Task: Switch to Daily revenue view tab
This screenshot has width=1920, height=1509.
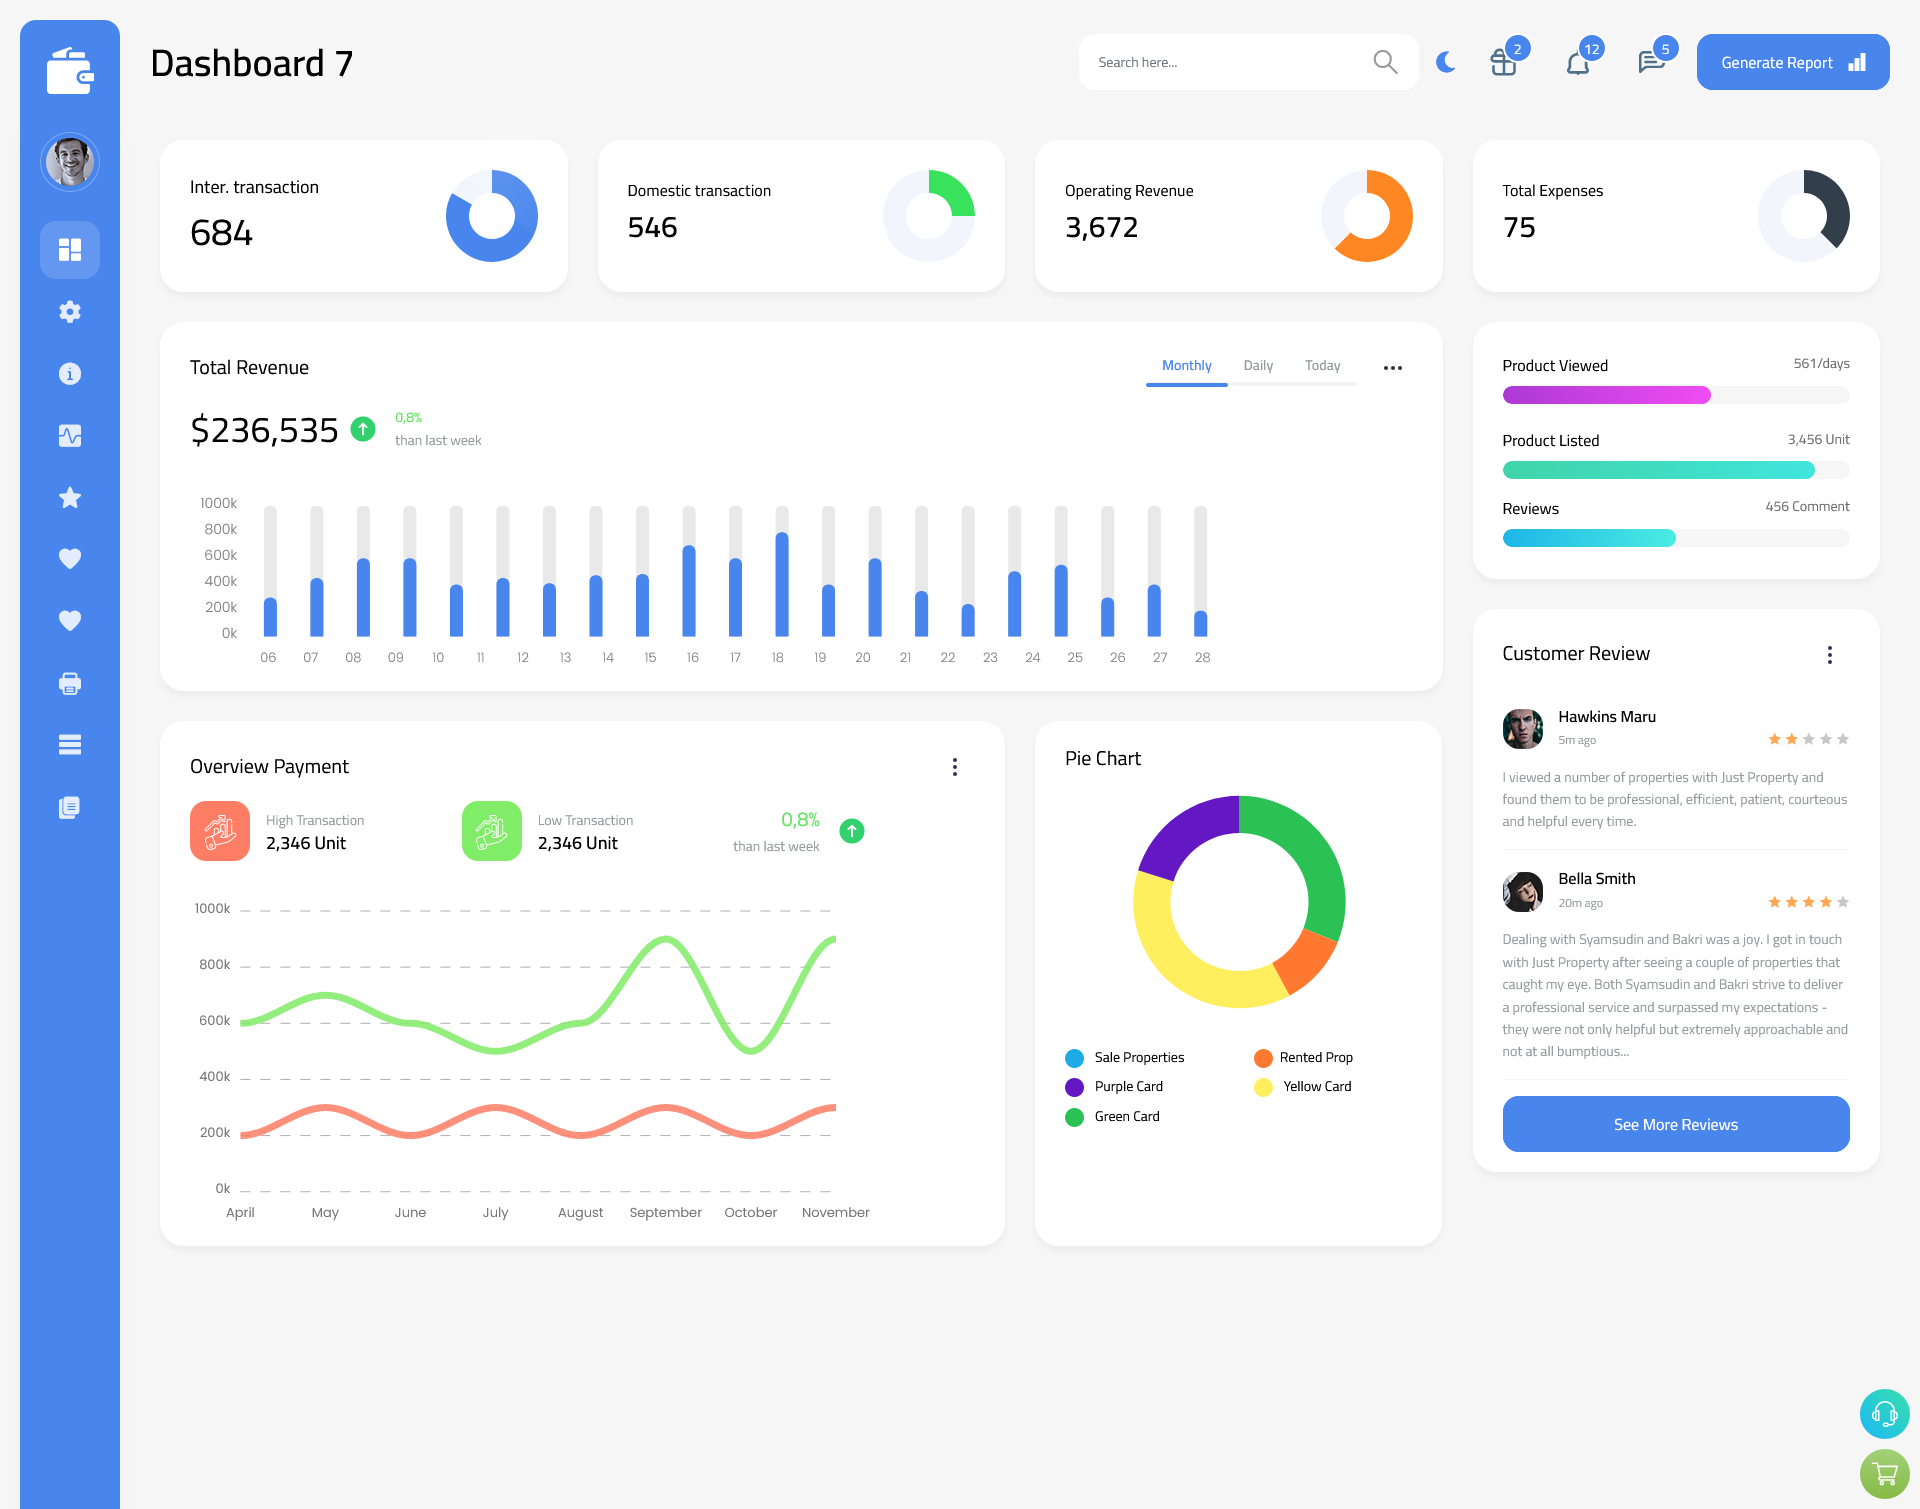Action: [1258, 365]
